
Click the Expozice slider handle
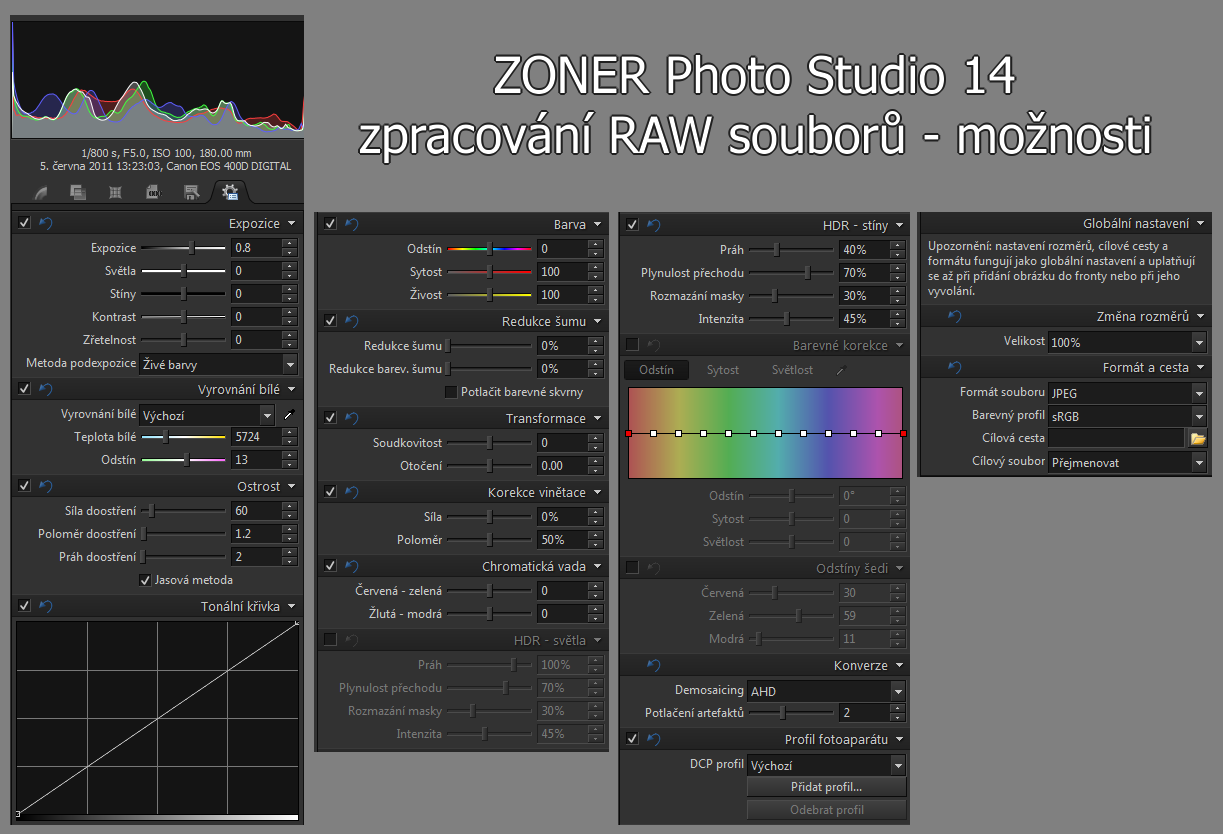[192, 248]
